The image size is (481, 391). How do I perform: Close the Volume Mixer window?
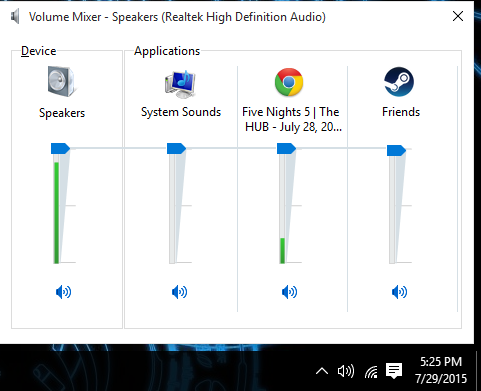click(458, 16)
